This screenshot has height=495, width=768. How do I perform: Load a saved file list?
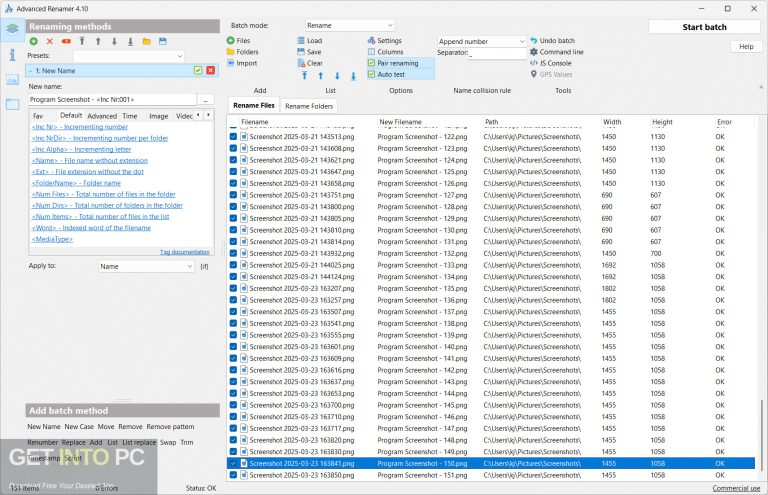click(x=310, y=41)
